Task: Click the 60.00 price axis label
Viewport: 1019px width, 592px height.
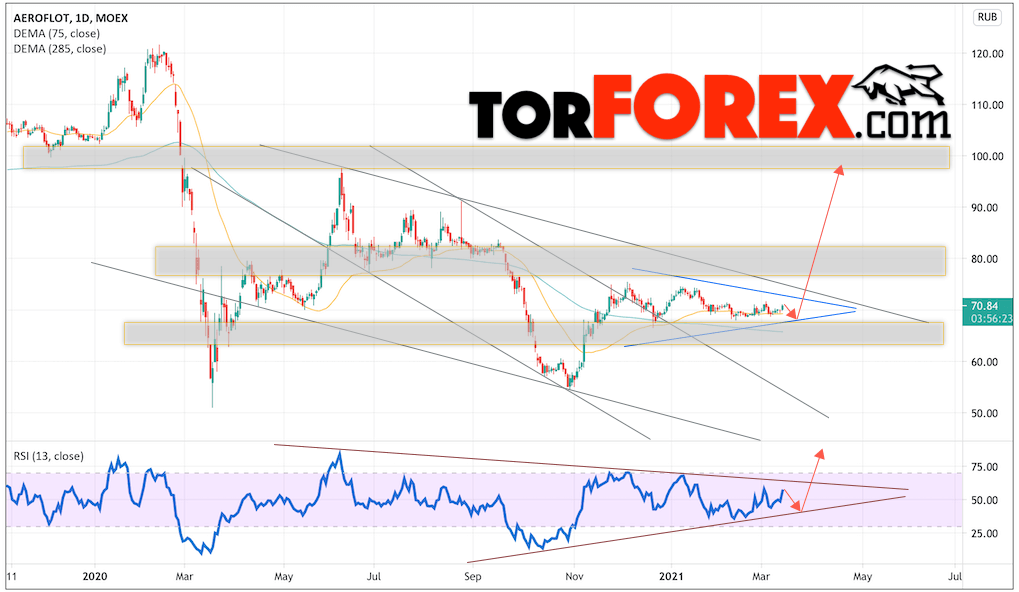Action: (x=987, y=362)
